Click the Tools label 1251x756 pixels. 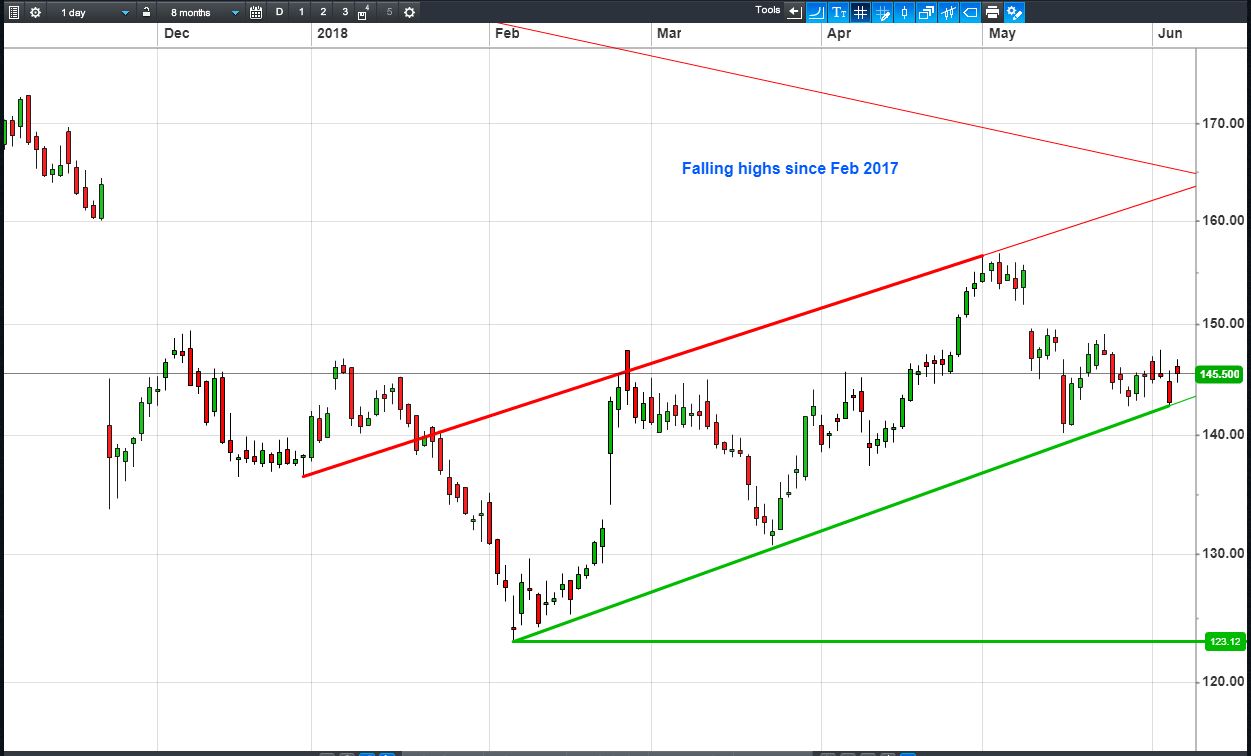pos(768,10)
